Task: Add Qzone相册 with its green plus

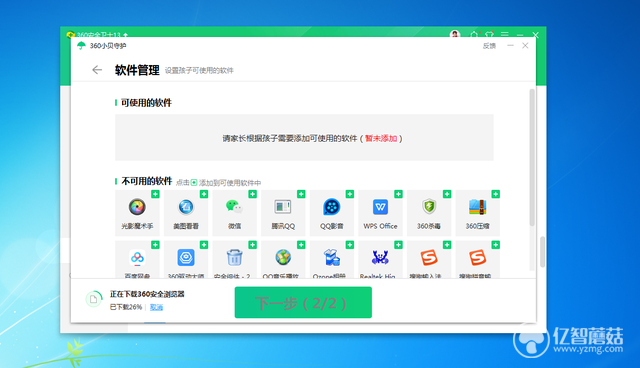Action: (350, 245)
